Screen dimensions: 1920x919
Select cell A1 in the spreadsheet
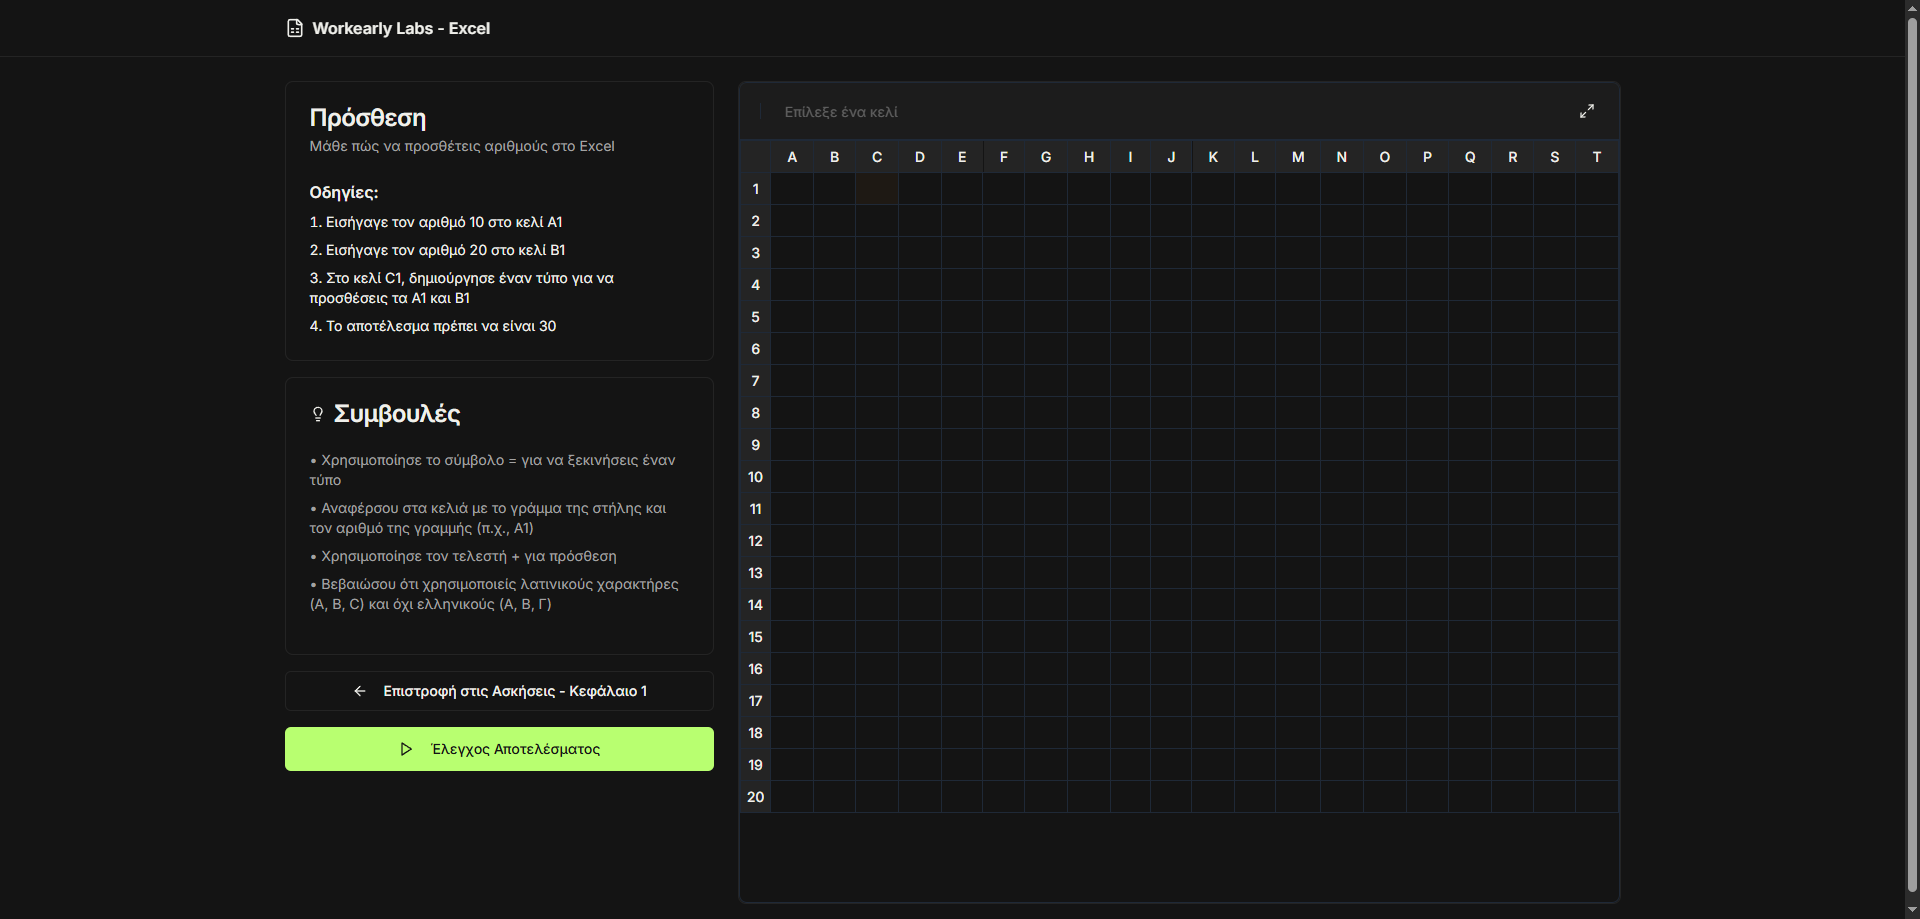pyautogui.click(x=792, y=189)
